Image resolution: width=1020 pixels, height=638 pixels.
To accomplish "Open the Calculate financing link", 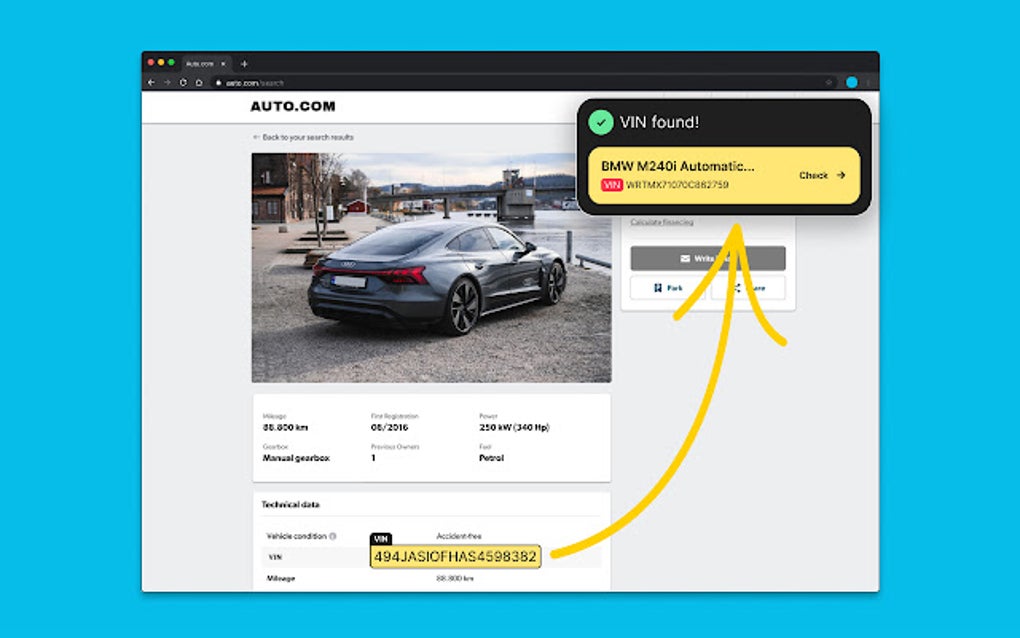I will point(661,222).
